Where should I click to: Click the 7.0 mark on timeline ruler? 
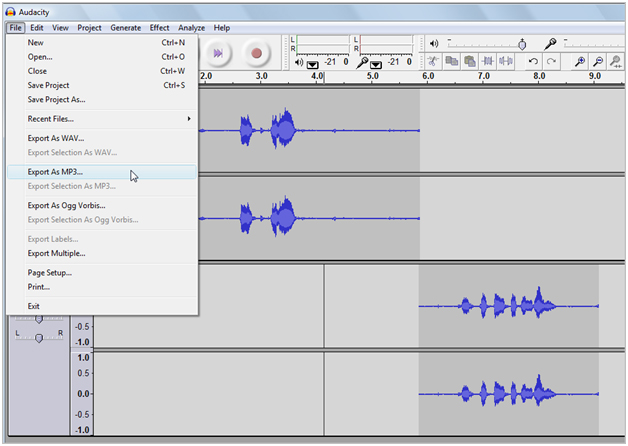click(x=483, y=76)
